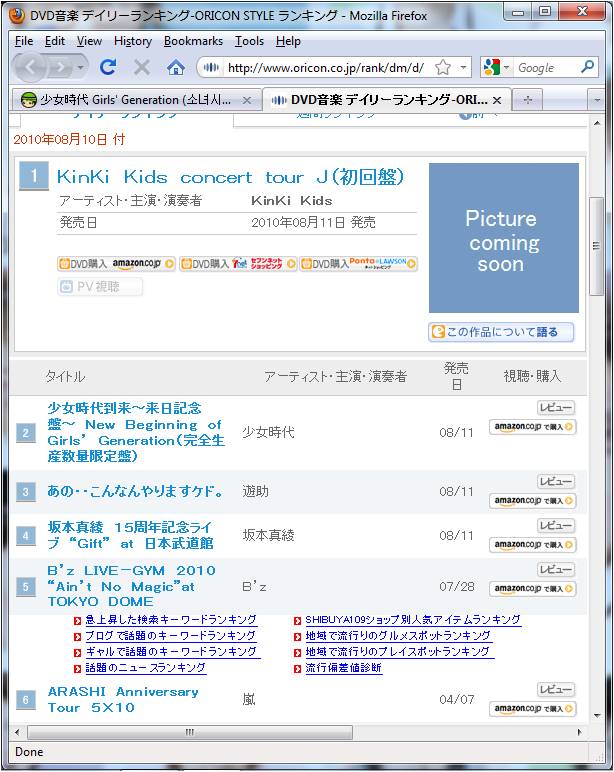Open a new tab with plus button
614x772 pixels.
point(527,100)
